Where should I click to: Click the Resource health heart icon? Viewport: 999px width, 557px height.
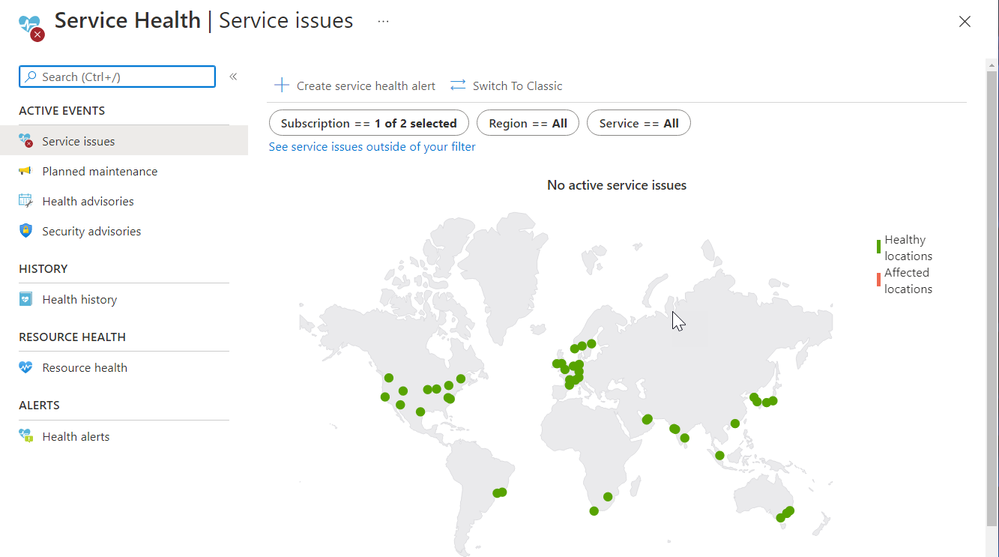point(25,367)
